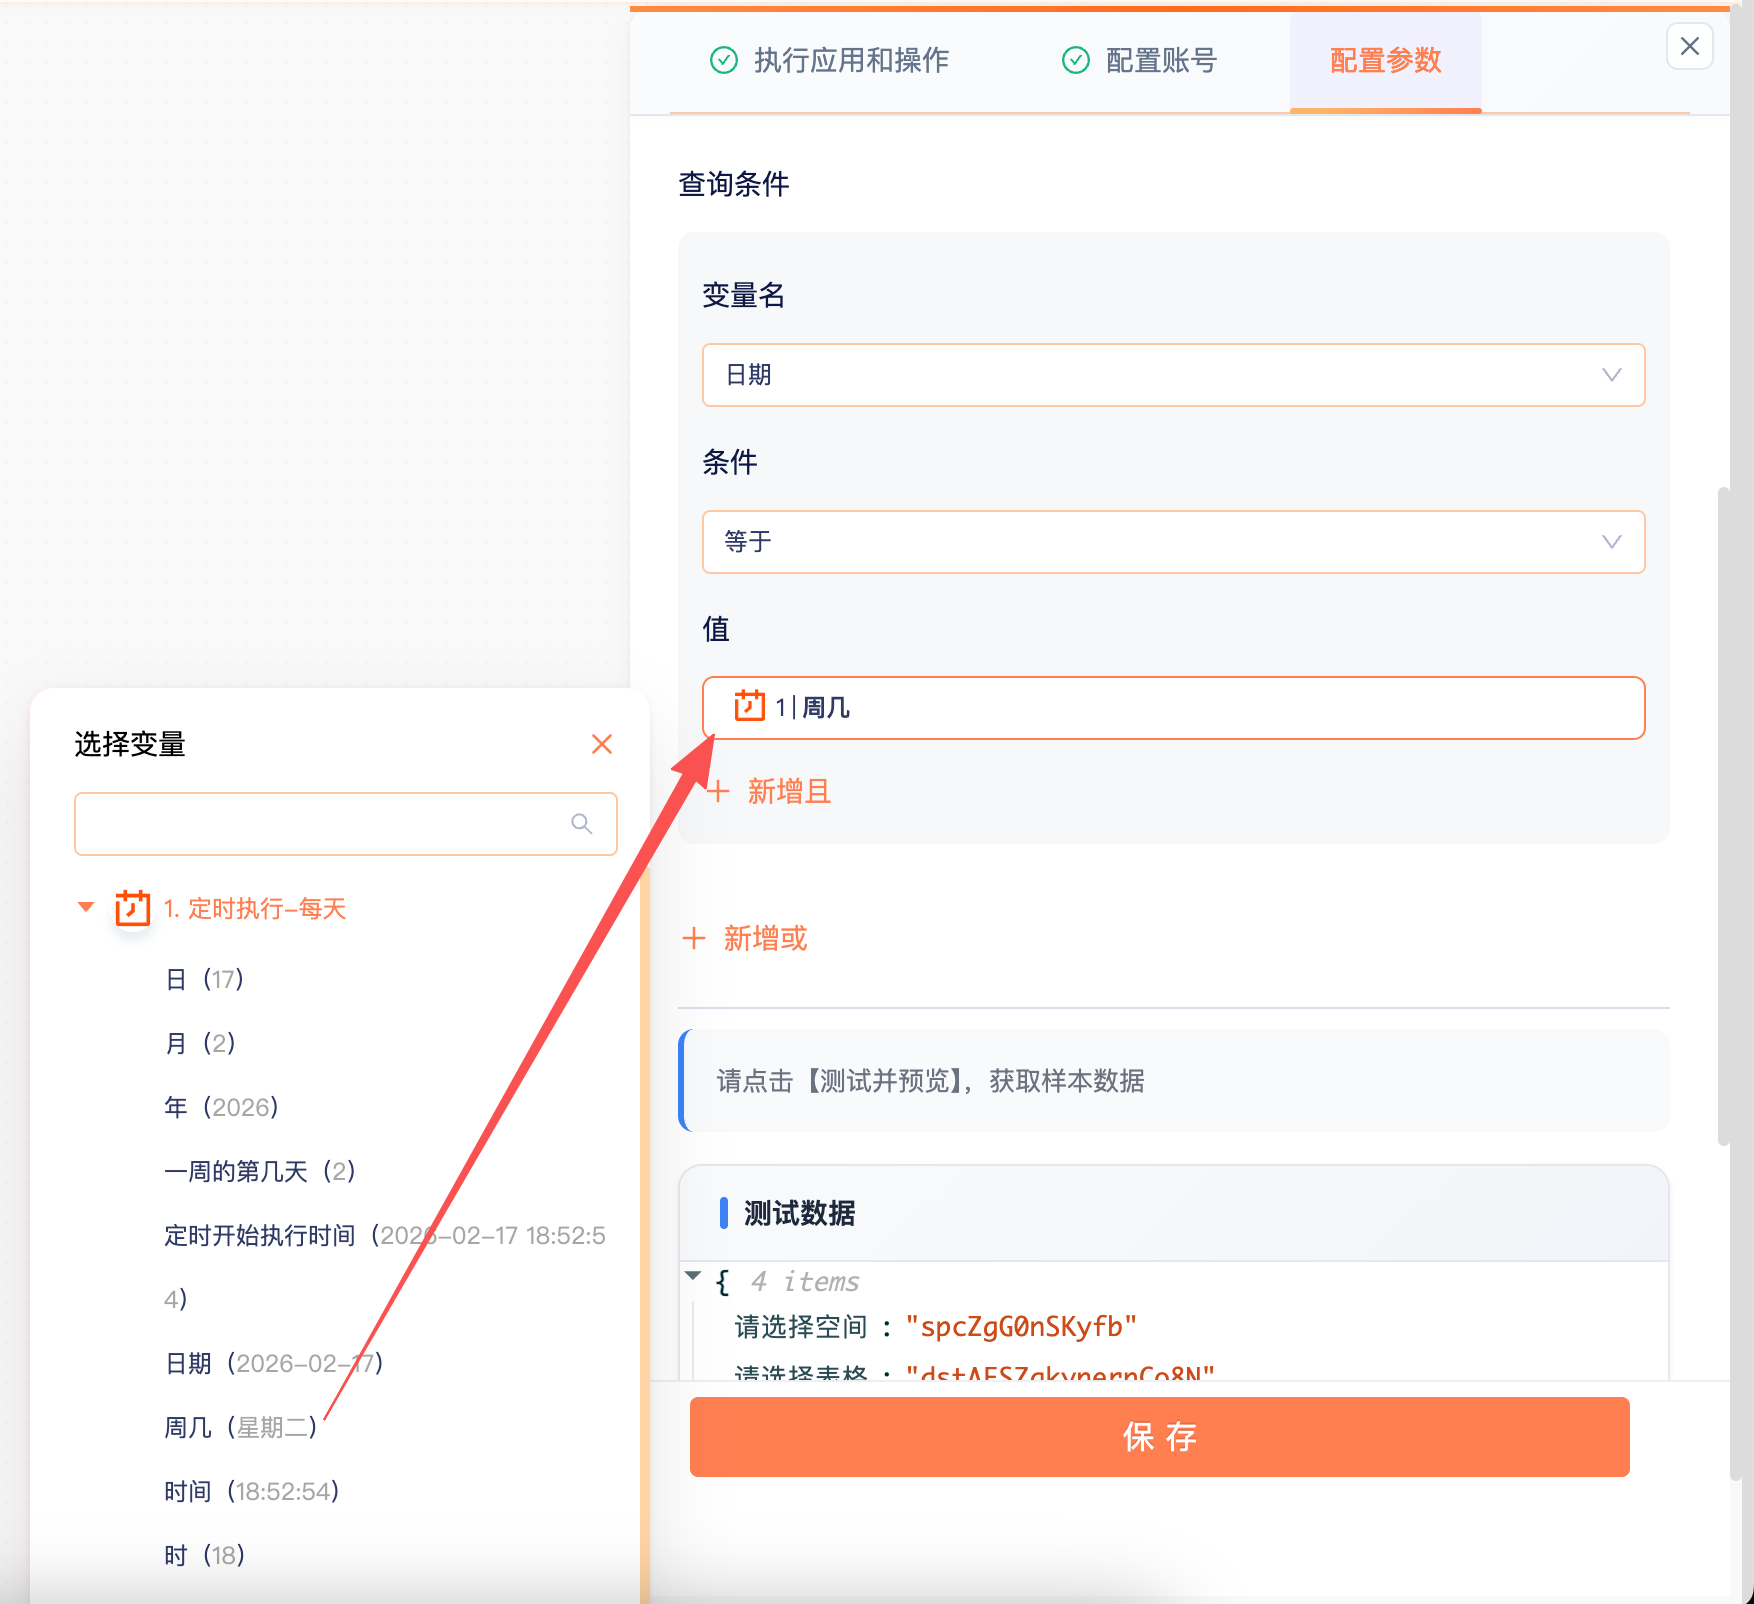
Task: Click the "4 items" JSON summary
Action: [x=805, y=1282]
